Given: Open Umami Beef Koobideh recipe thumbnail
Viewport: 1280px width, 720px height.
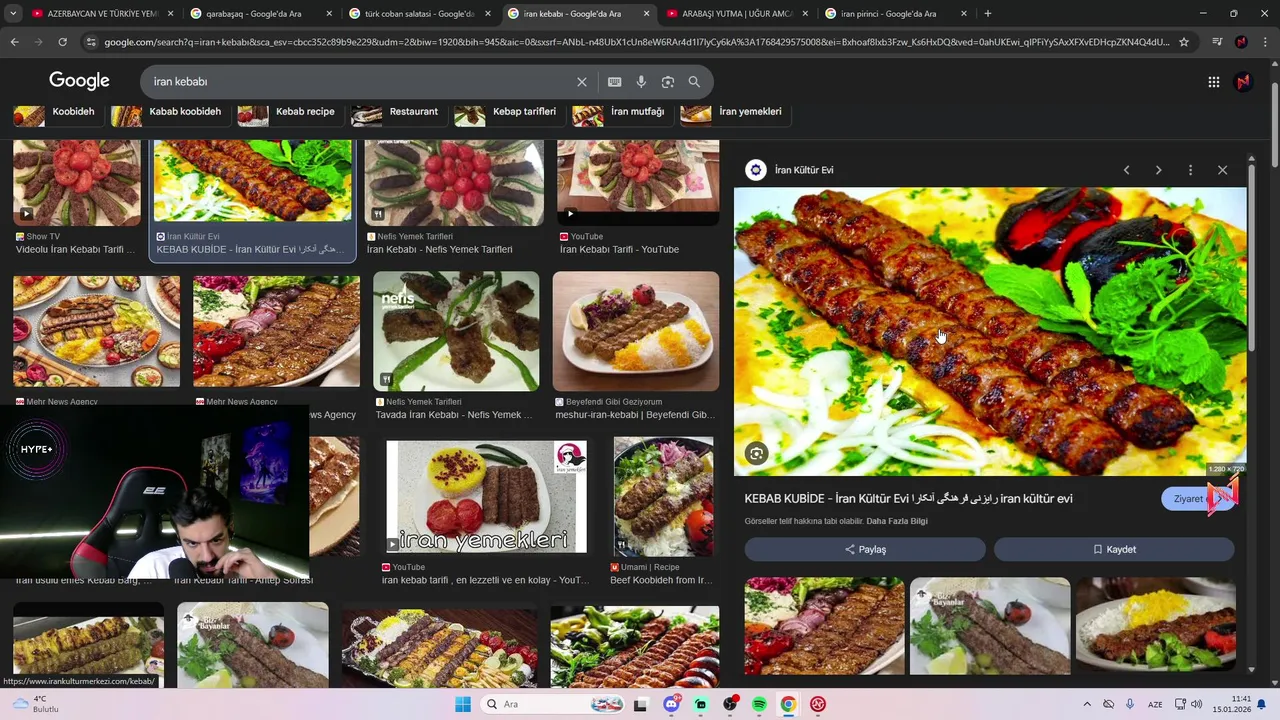Looking at the screenshot, I should pyautogui.click(x=663, y=497).
